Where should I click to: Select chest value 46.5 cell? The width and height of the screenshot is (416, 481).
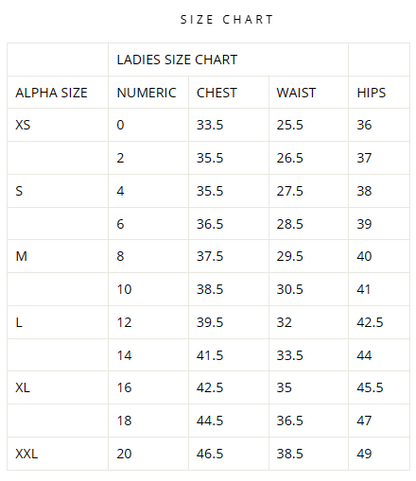point(229,454)
